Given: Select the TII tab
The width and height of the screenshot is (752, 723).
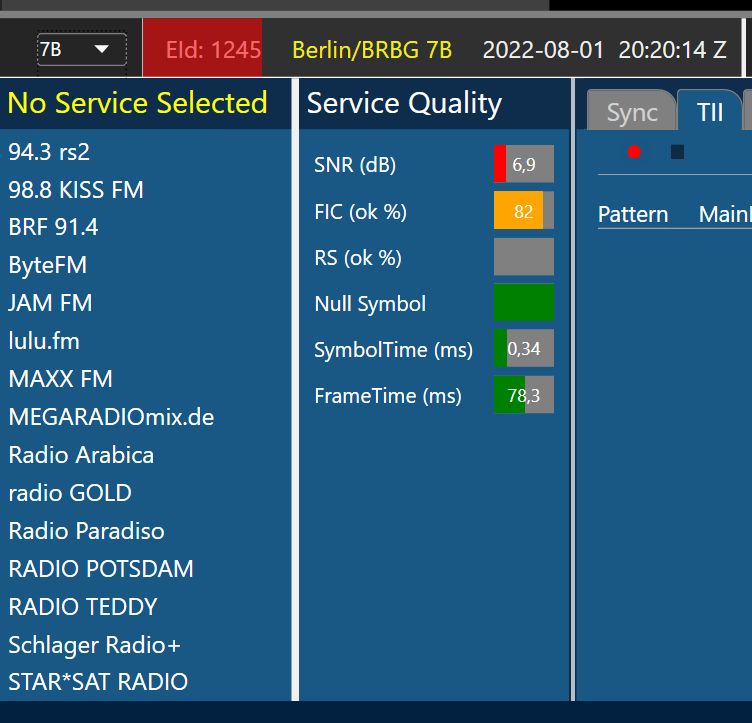Looking at the screenshot, I should click(710, 112).
